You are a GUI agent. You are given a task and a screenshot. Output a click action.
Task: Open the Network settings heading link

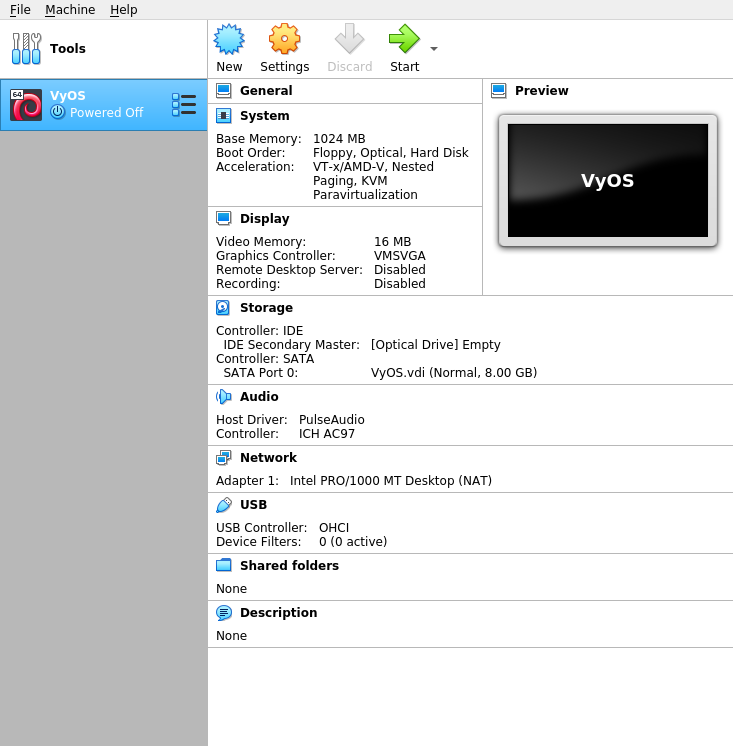click(268, 457)
